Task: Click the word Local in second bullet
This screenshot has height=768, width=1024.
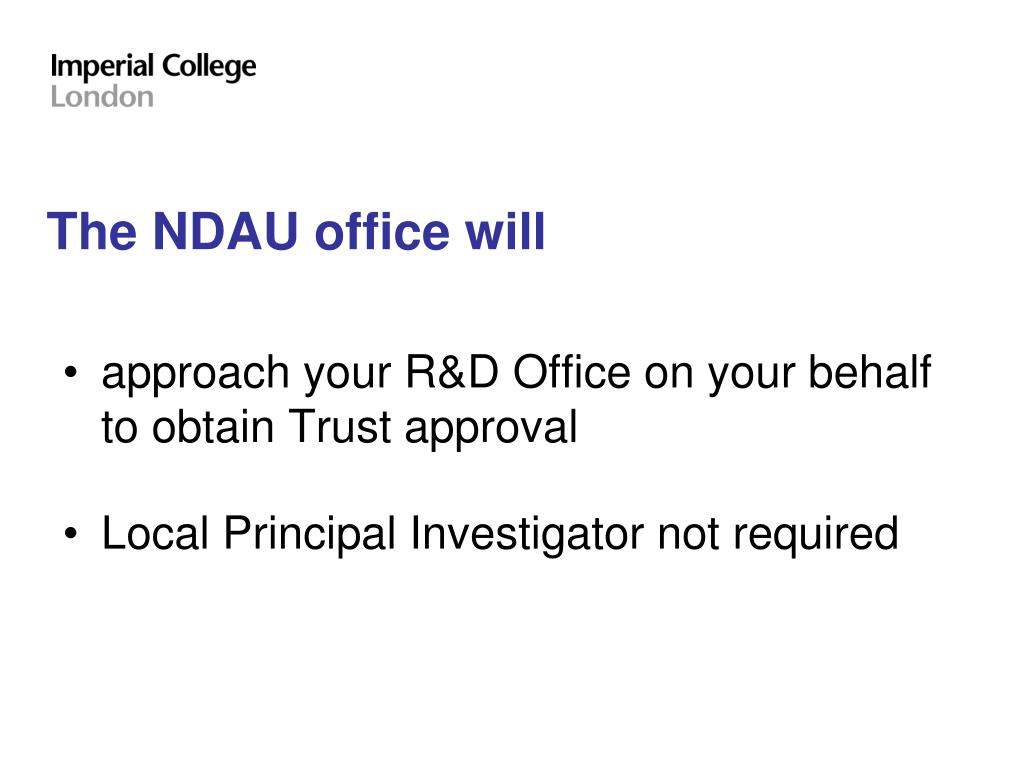Action: [155, 534]
